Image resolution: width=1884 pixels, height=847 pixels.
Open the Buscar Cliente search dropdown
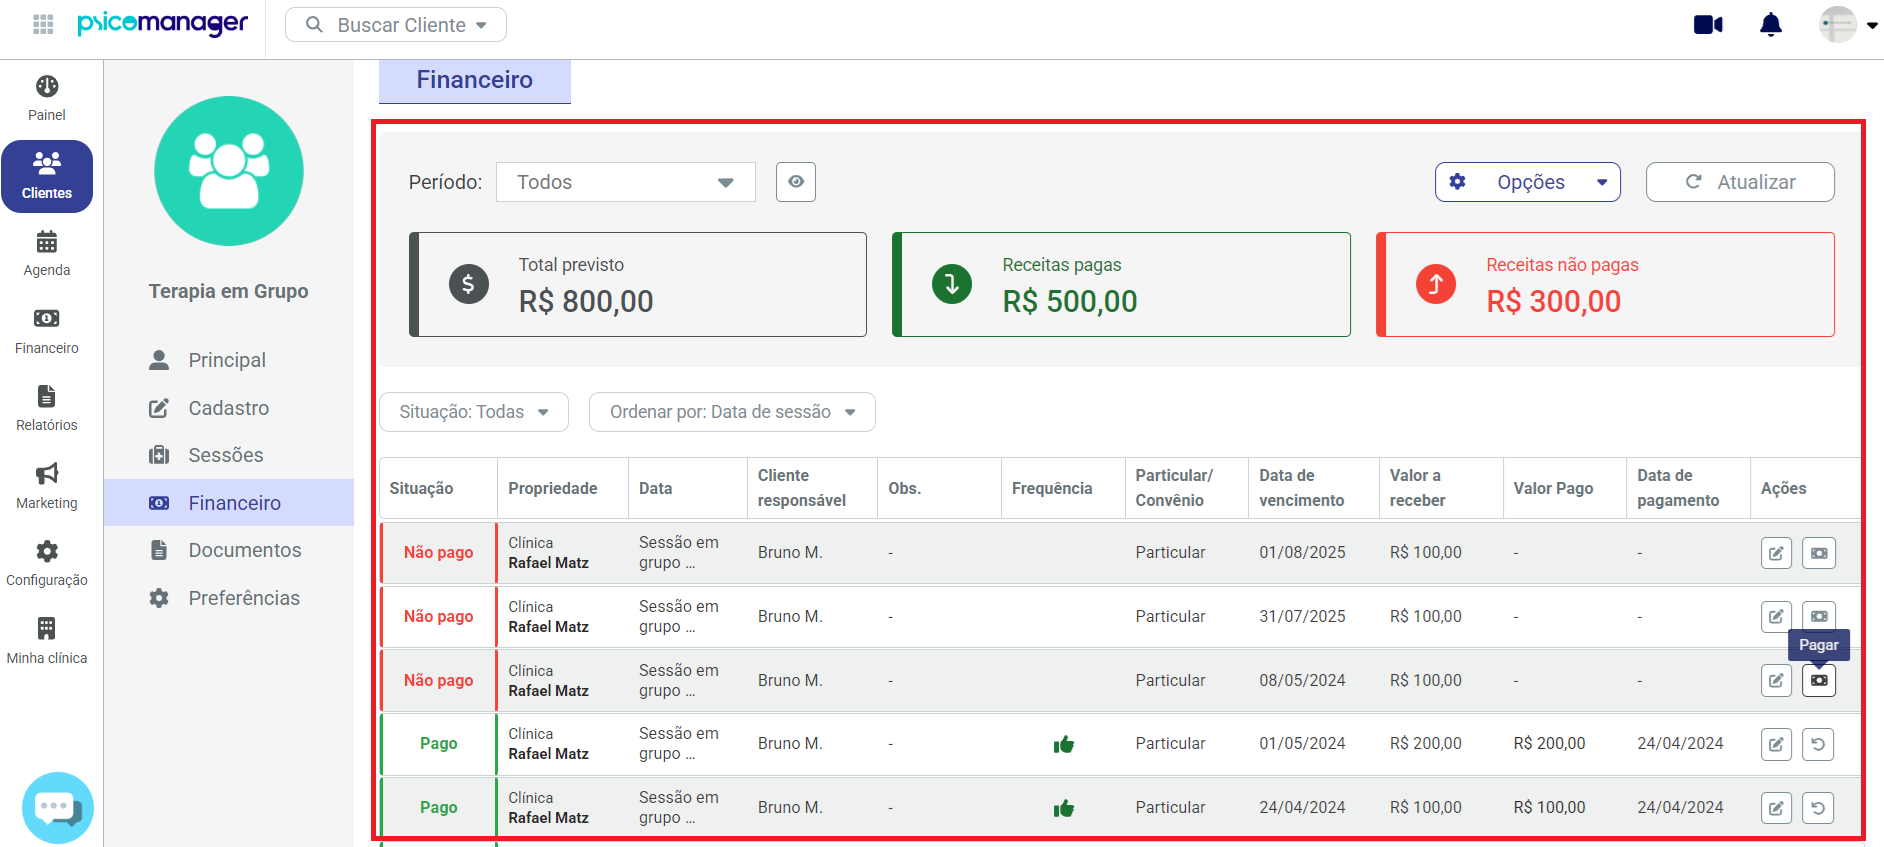396,25
